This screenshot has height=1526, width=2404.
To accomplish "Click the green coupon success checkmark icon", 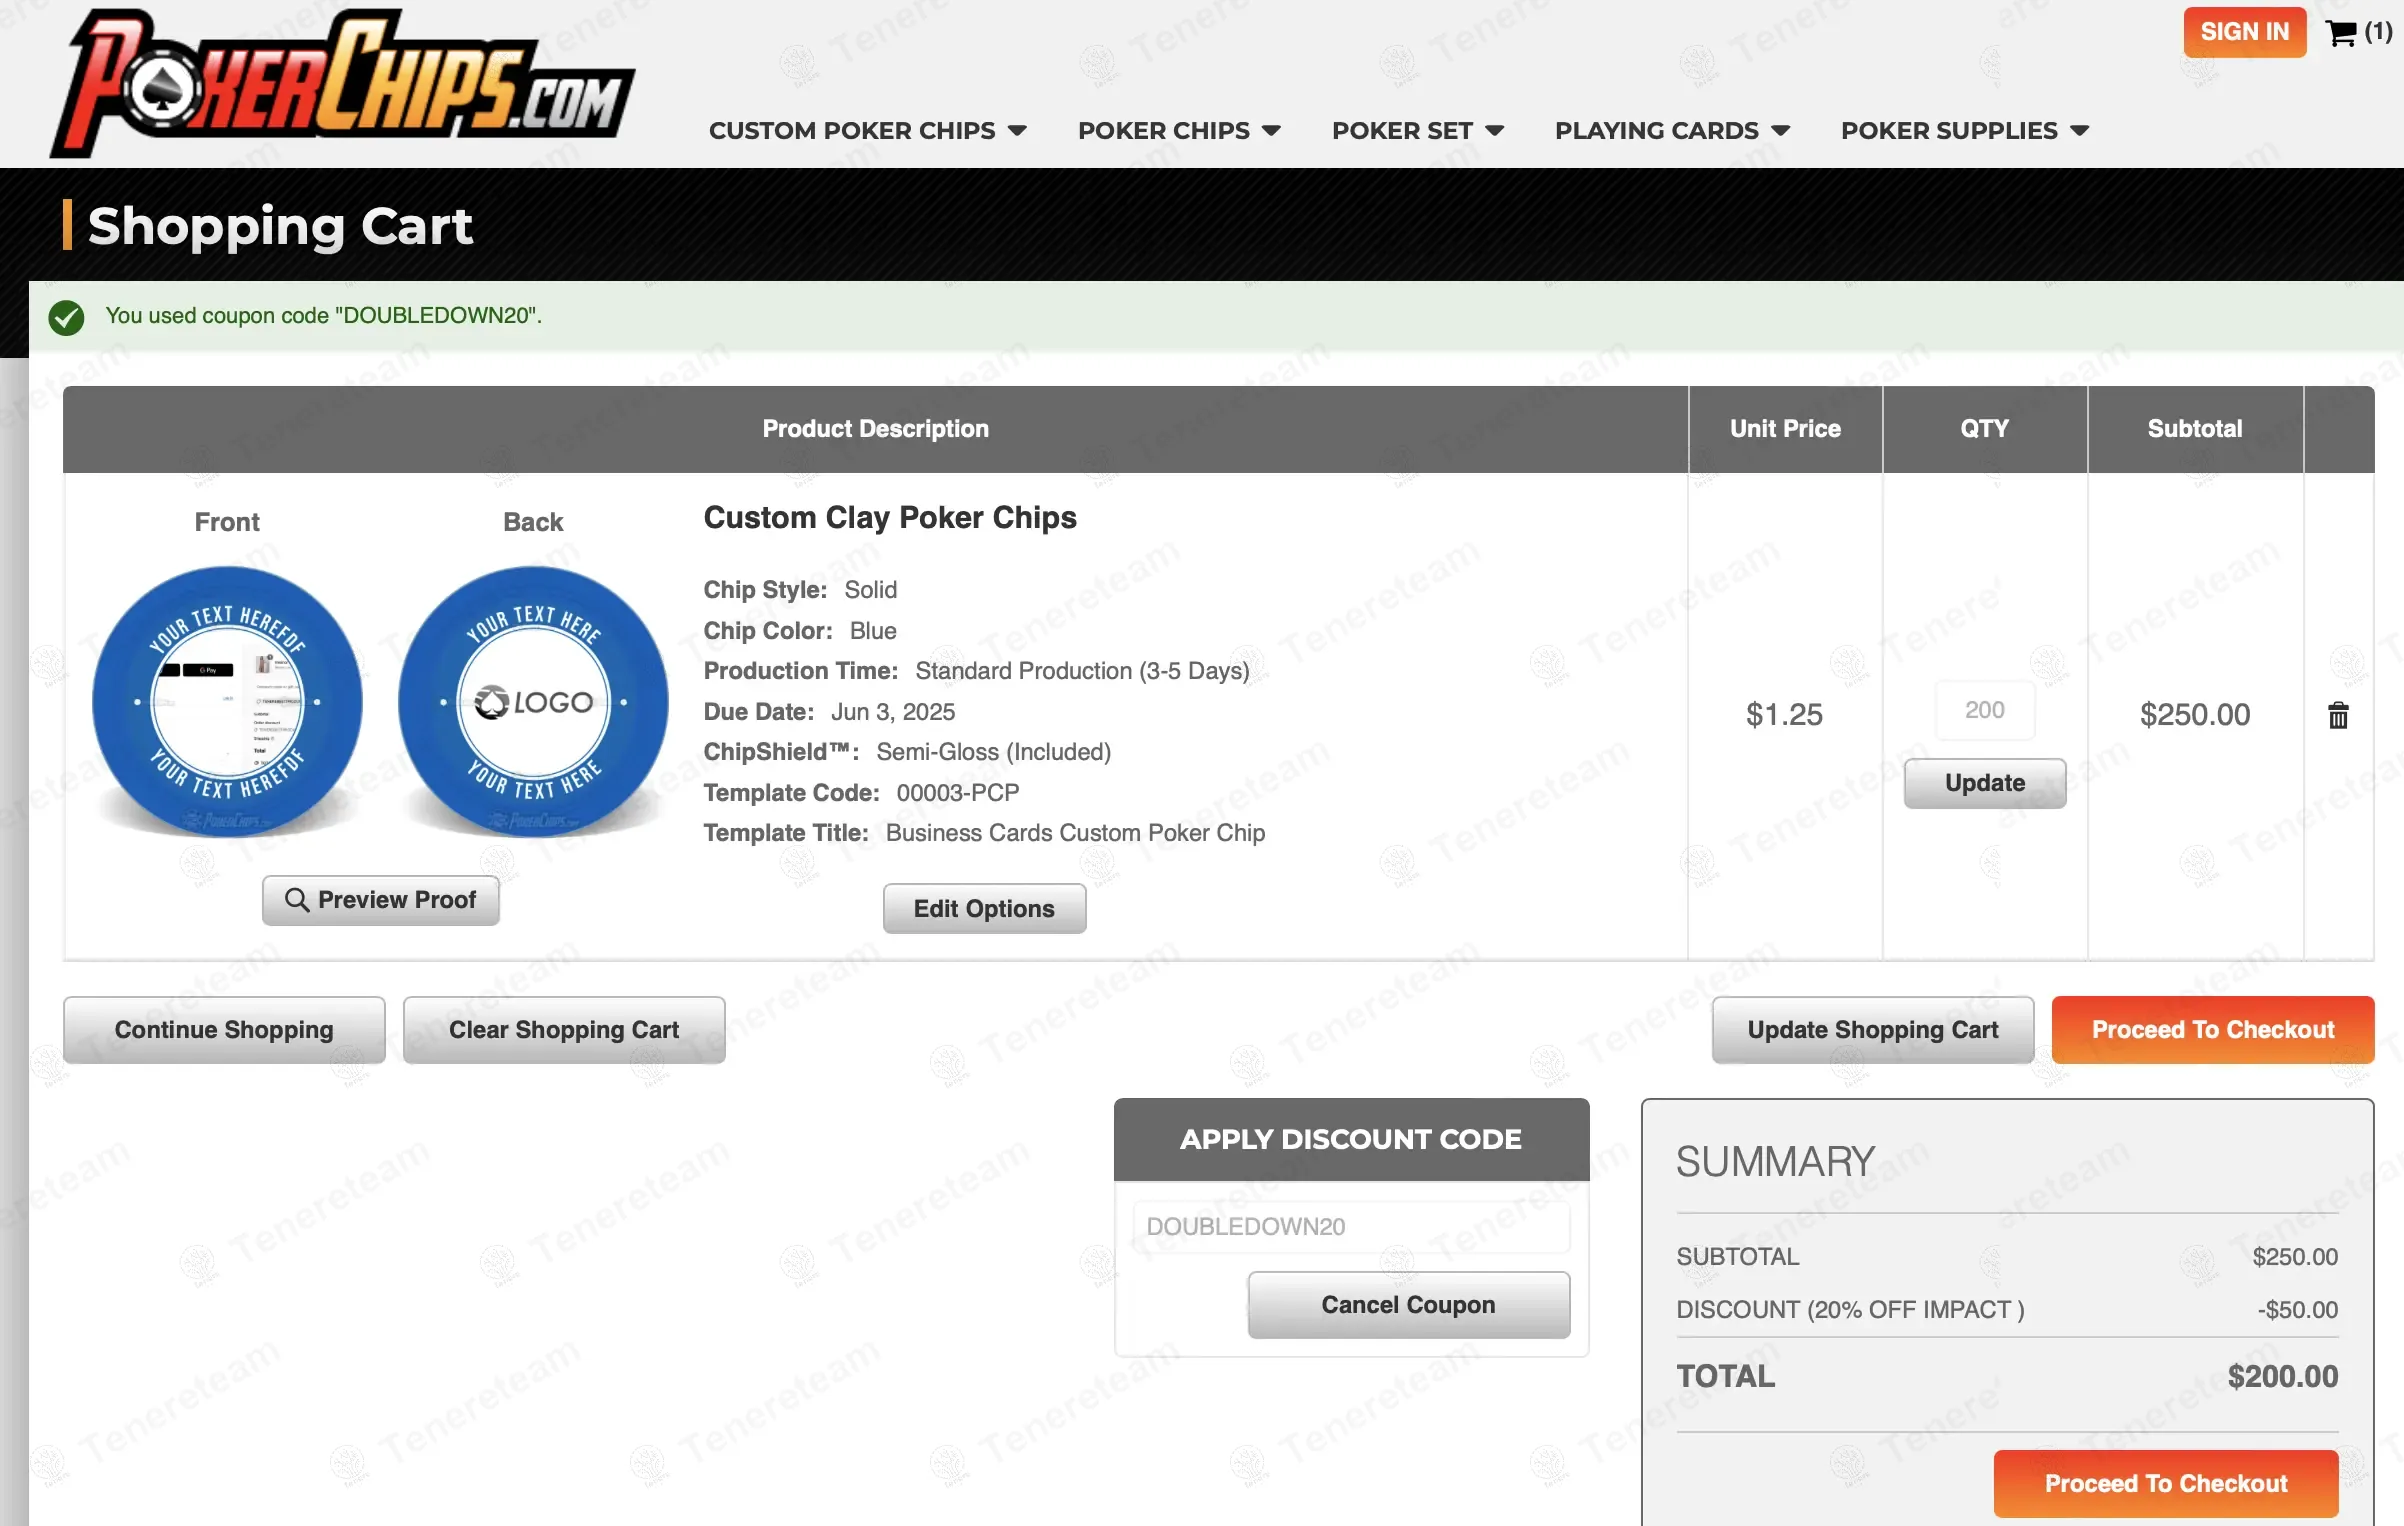I will click(x=66, y=317).
